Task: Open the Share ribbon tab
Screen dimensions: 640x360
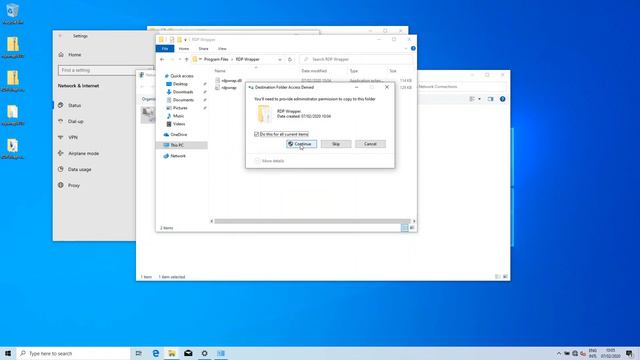Action: click(203, 49)
